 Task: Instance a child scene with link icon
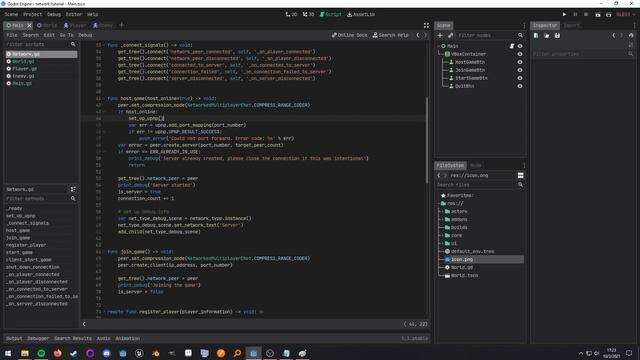[x=451, y=36]
